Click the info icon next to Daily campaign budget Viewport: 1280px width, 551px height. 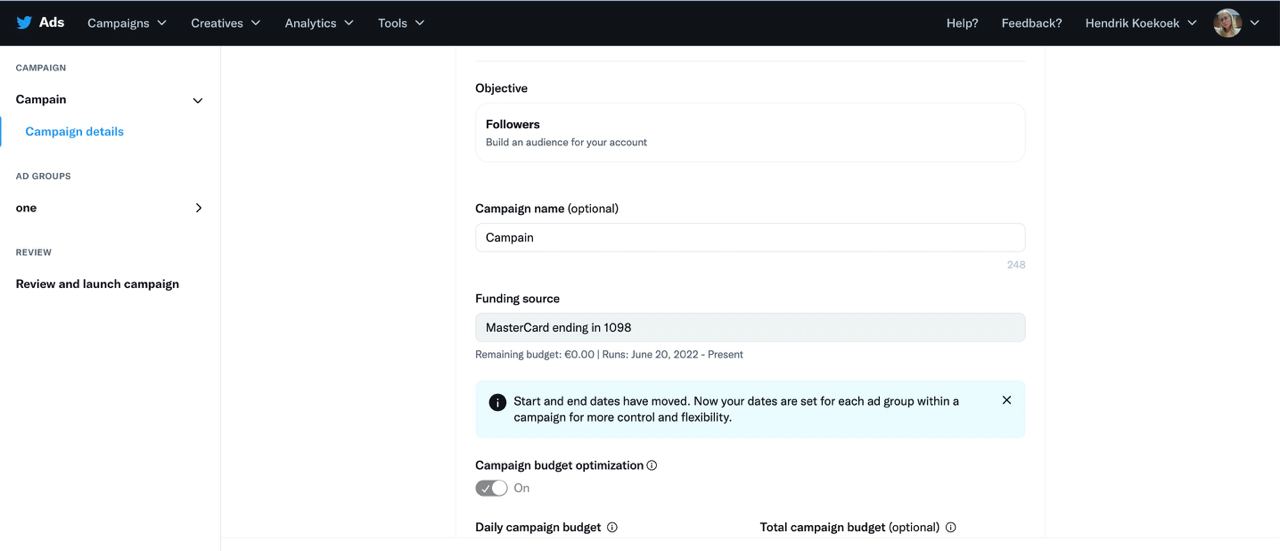[612, 527]
